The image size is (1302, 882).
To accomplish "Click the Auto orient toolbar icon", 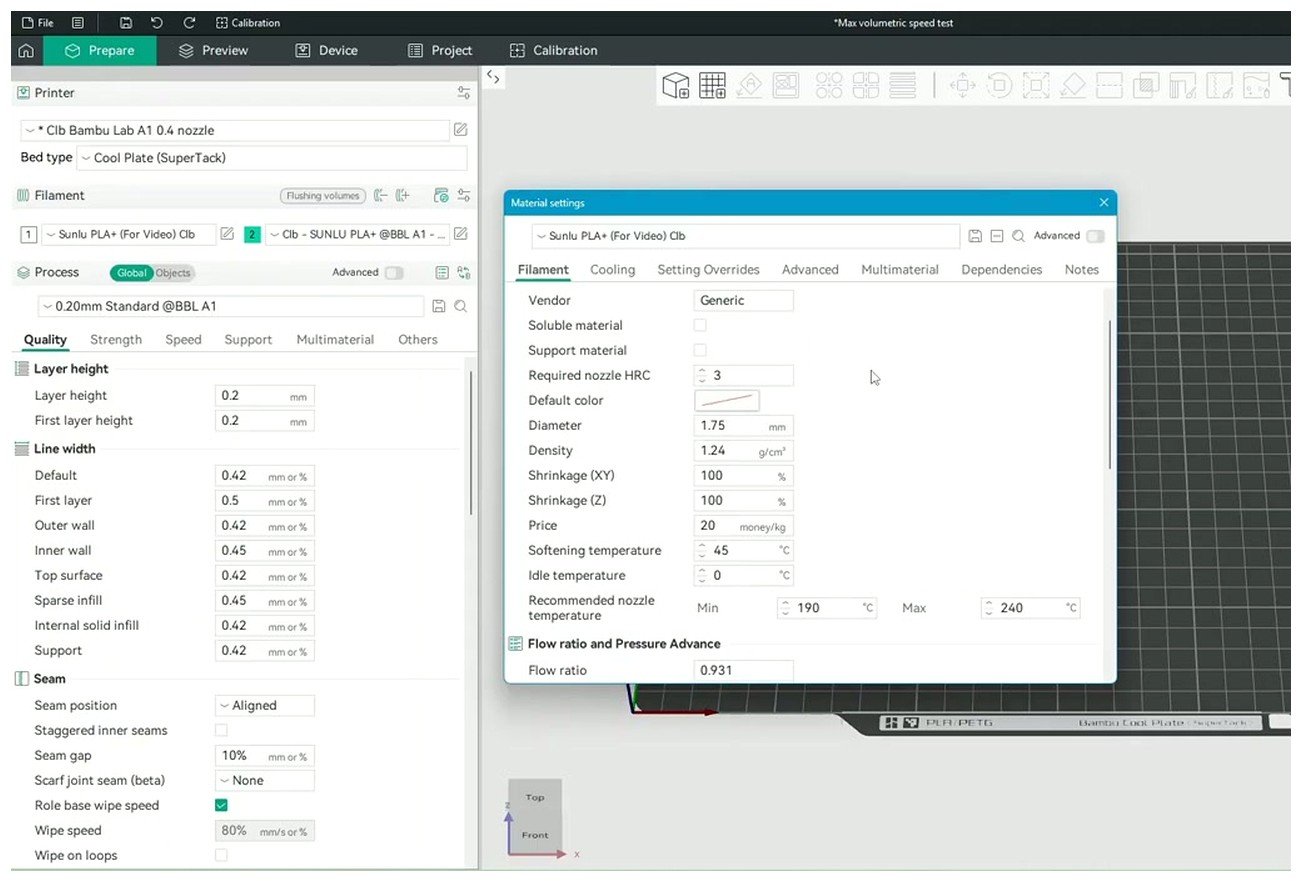I will (x=750, y=86).
